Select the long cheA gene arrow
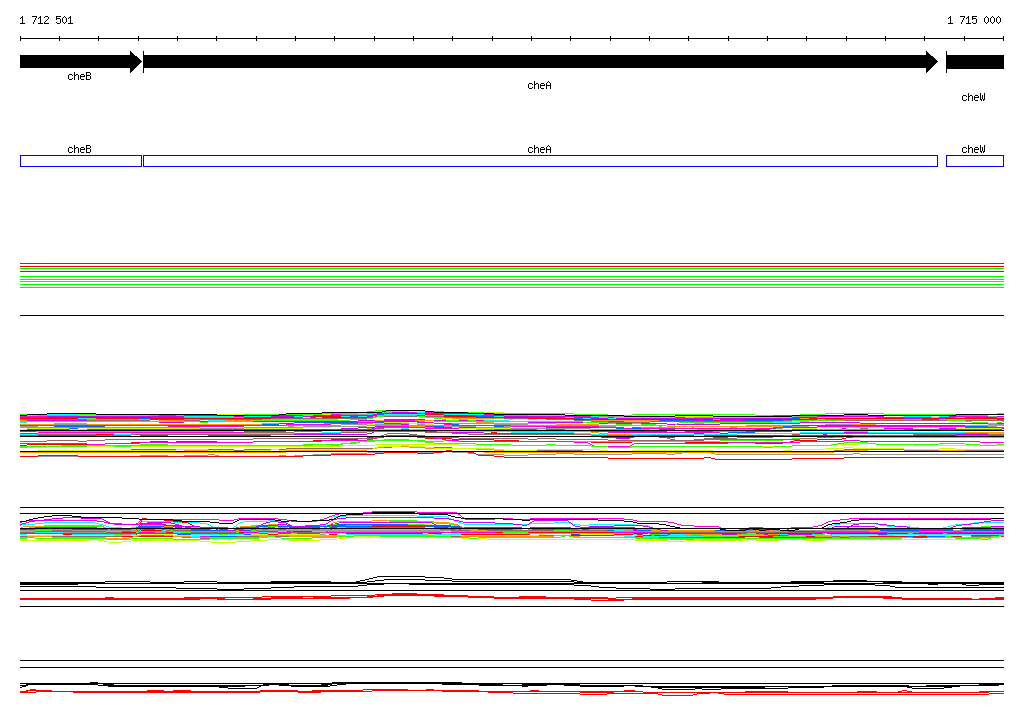Screen dimensions: 1024x714 [x=541, y=62]
